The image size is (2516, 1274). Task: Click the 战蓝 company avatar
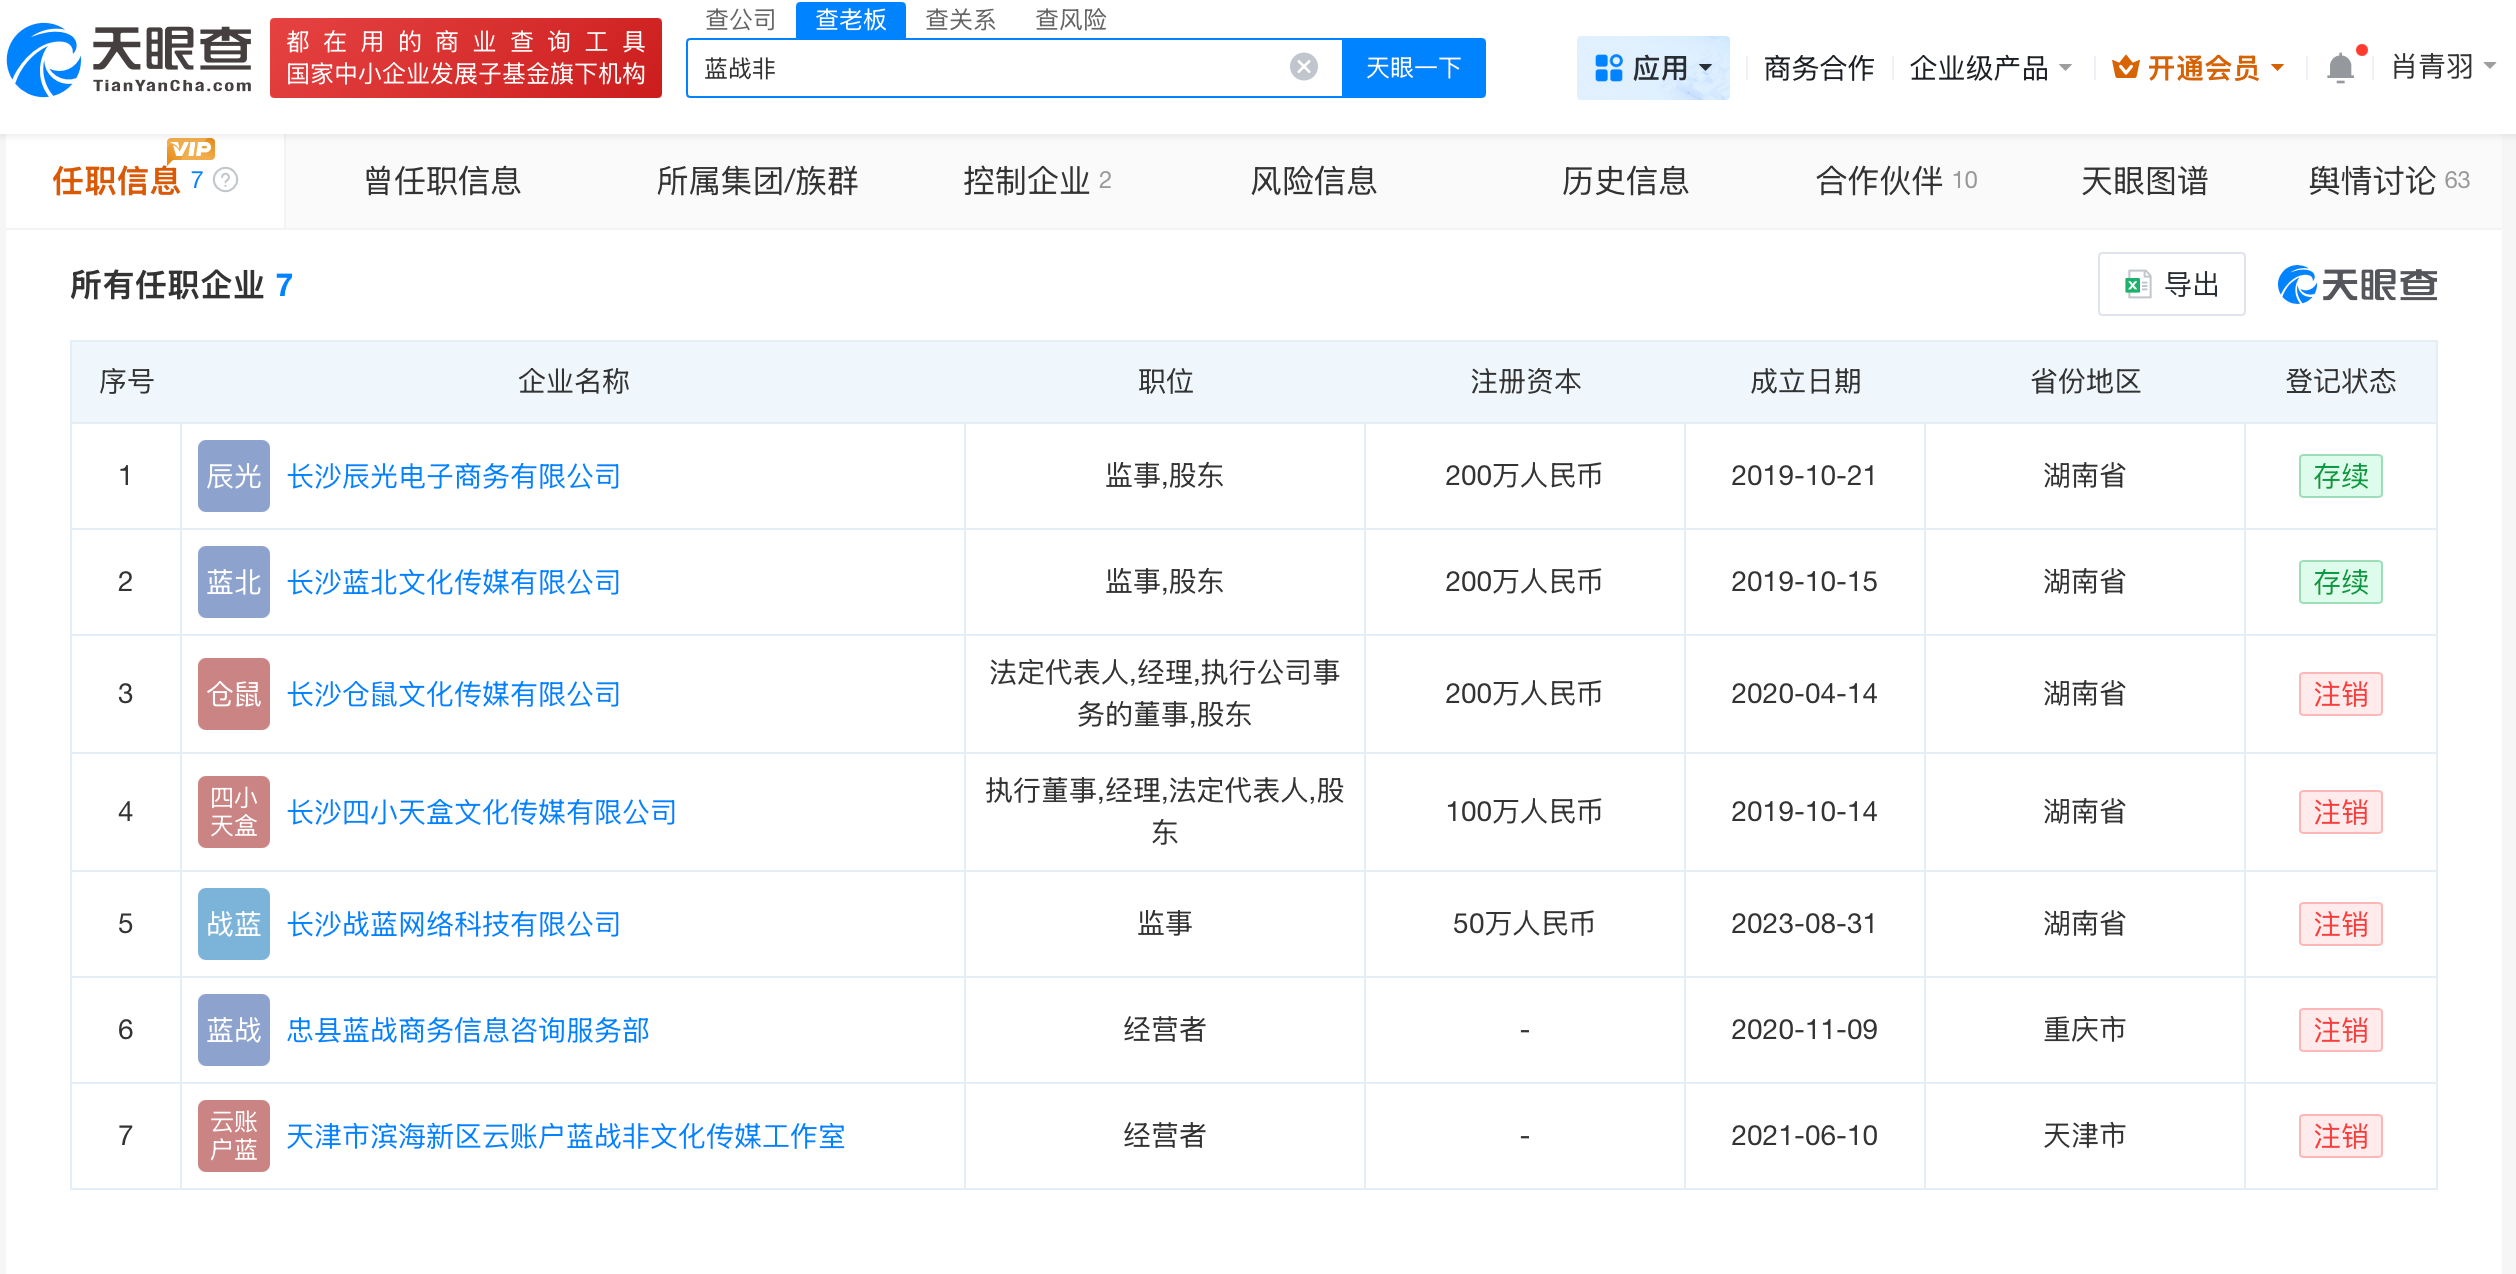tap(232, 924)
